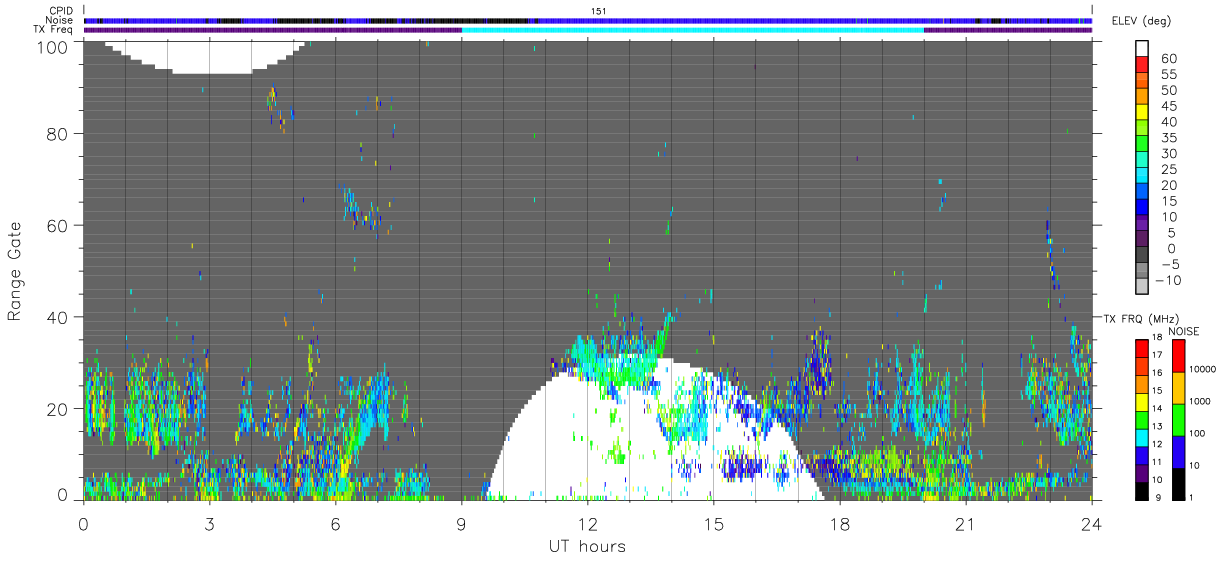Click Range Gate tick label '40'
Viewport: 1228px width, 567px height.
(x=58, y=317)
